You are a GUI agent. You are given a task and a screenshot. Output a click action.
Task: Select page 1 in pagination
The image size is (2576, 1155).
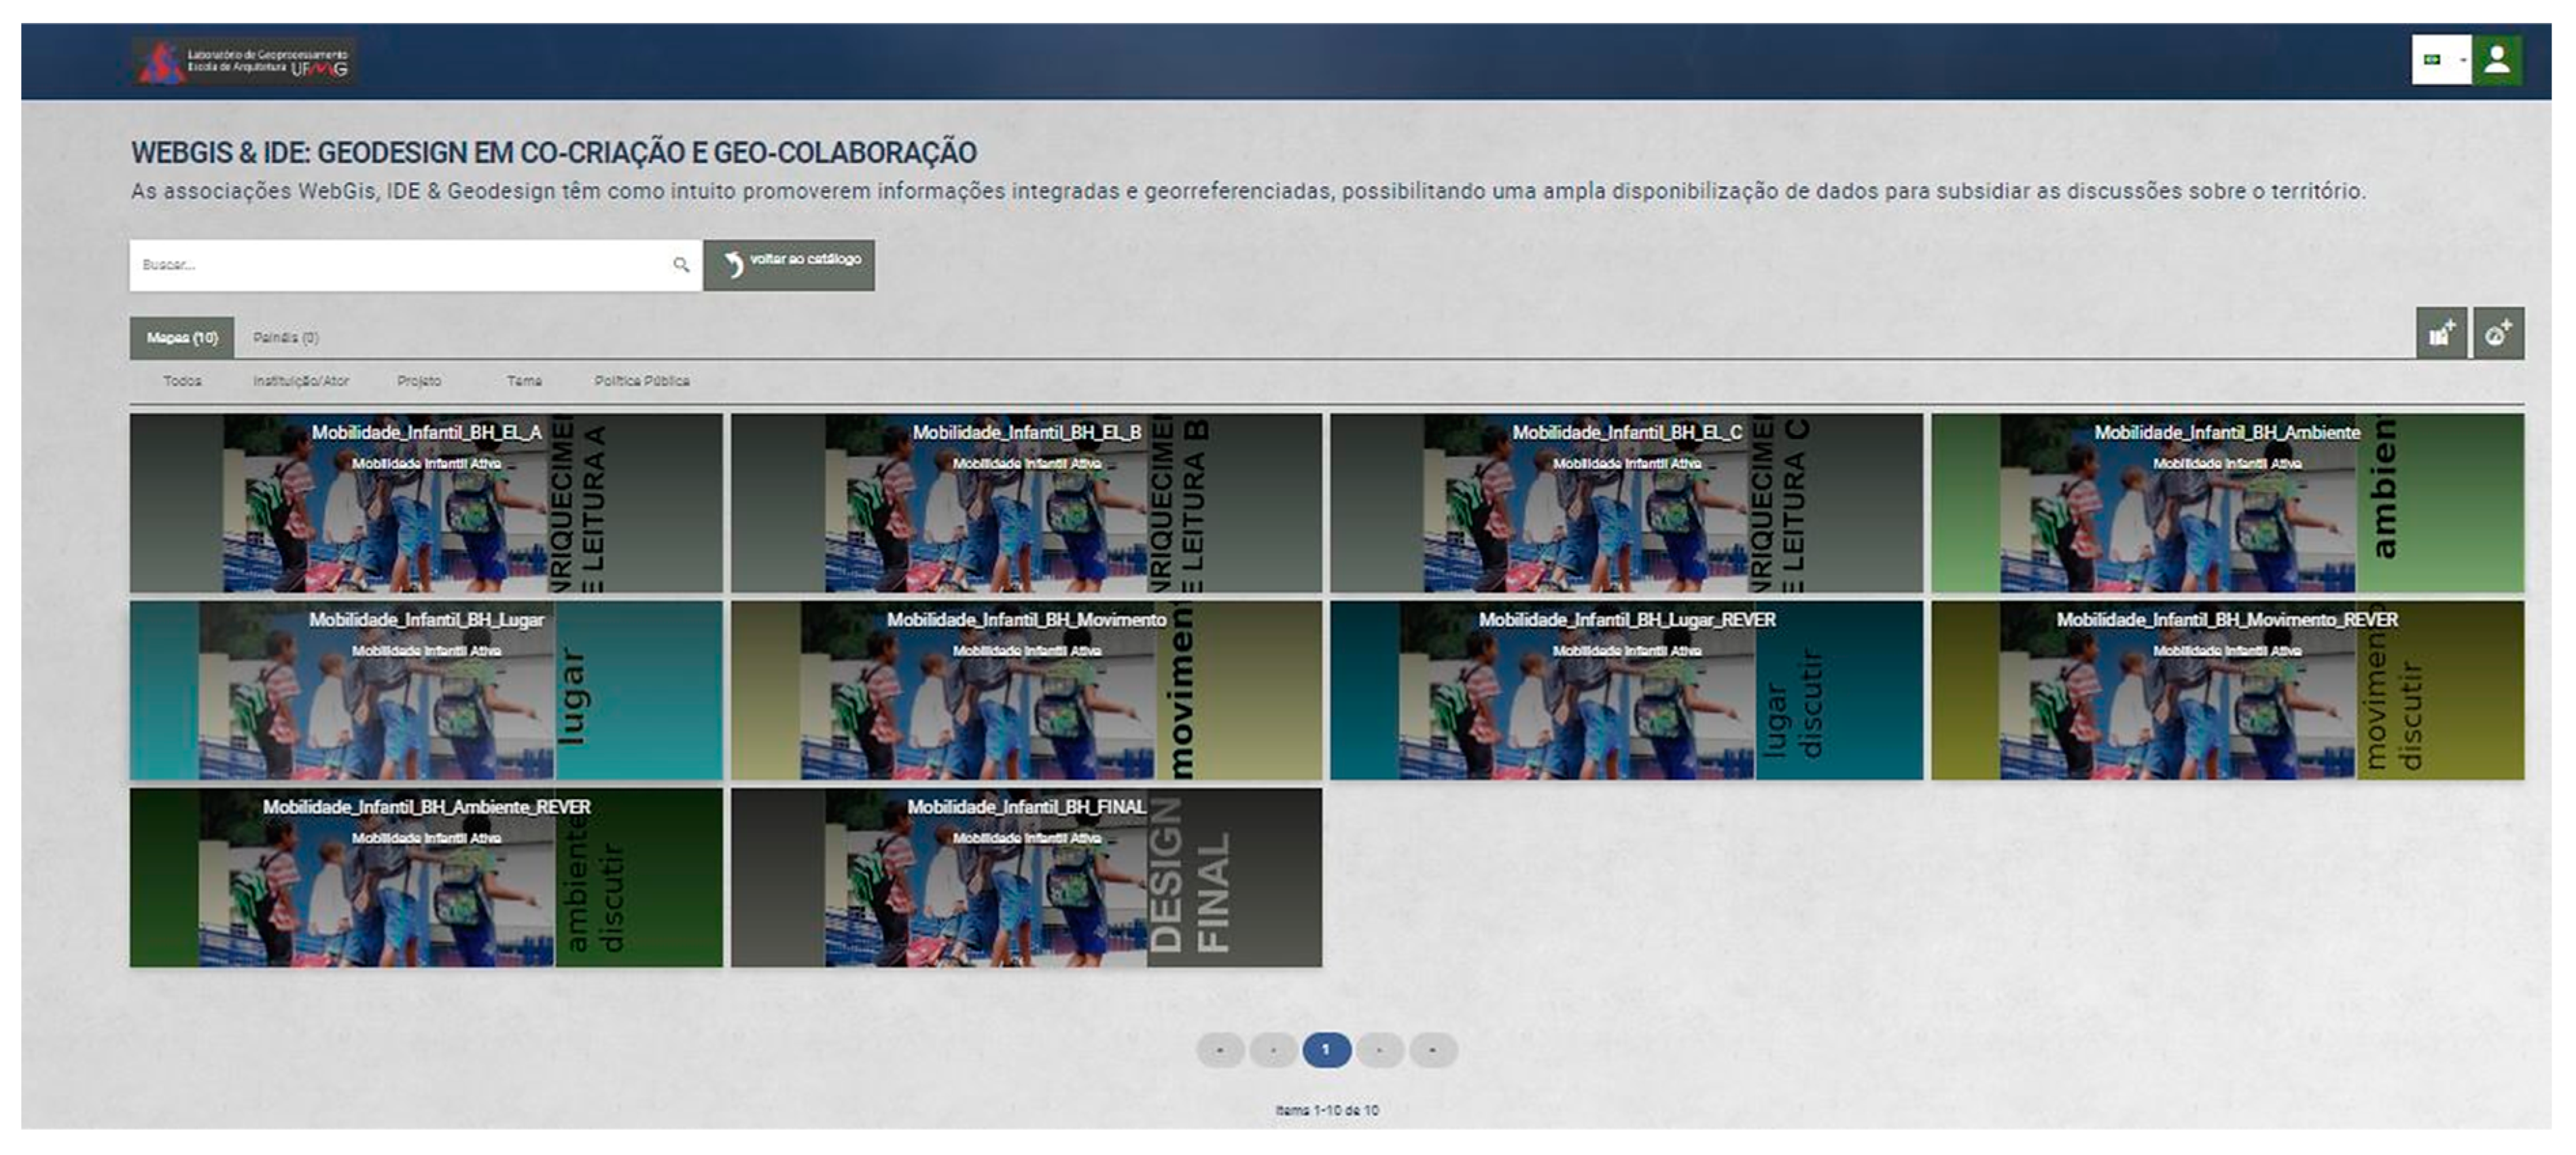click(1326, 1050)
